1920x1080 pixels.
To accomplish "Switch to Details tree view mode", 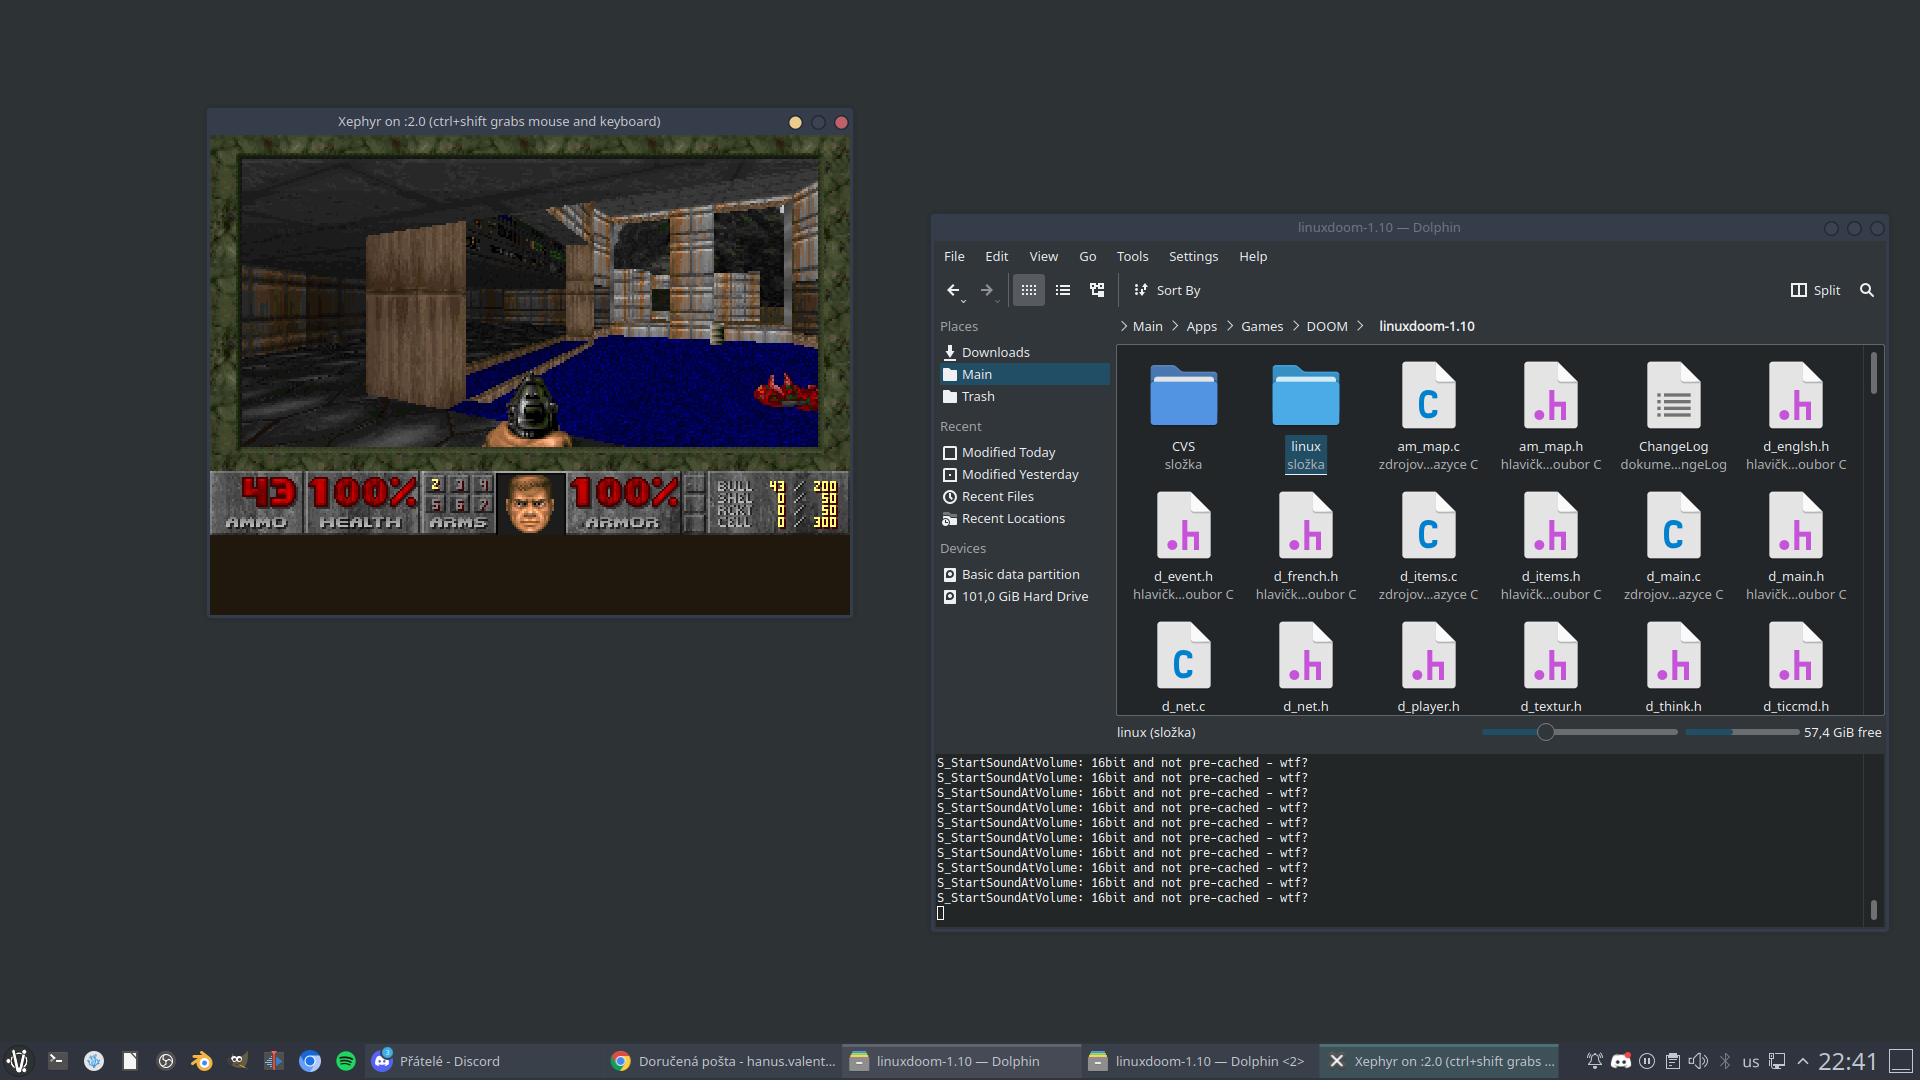I will pos(1097,290).
